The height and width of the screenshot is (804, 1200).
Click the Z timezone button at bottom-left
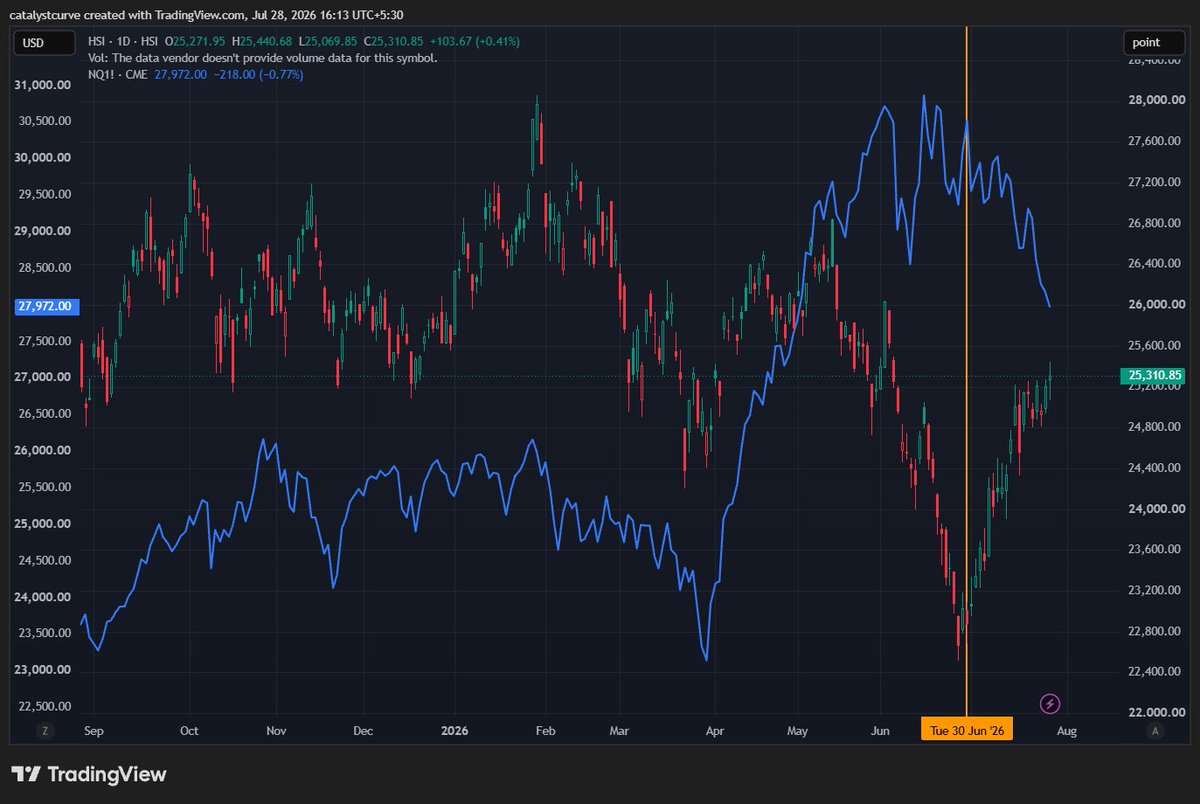44,731
